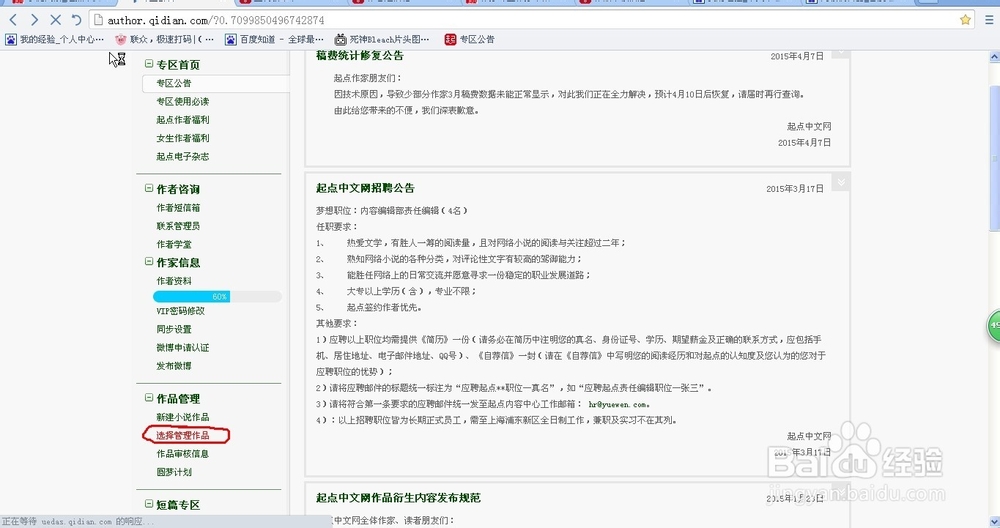This screenshot has height=528, width=1000.
Task: Collapse the 起点中文网招聘公告 announcement chevron
Action: click(841, 182)
